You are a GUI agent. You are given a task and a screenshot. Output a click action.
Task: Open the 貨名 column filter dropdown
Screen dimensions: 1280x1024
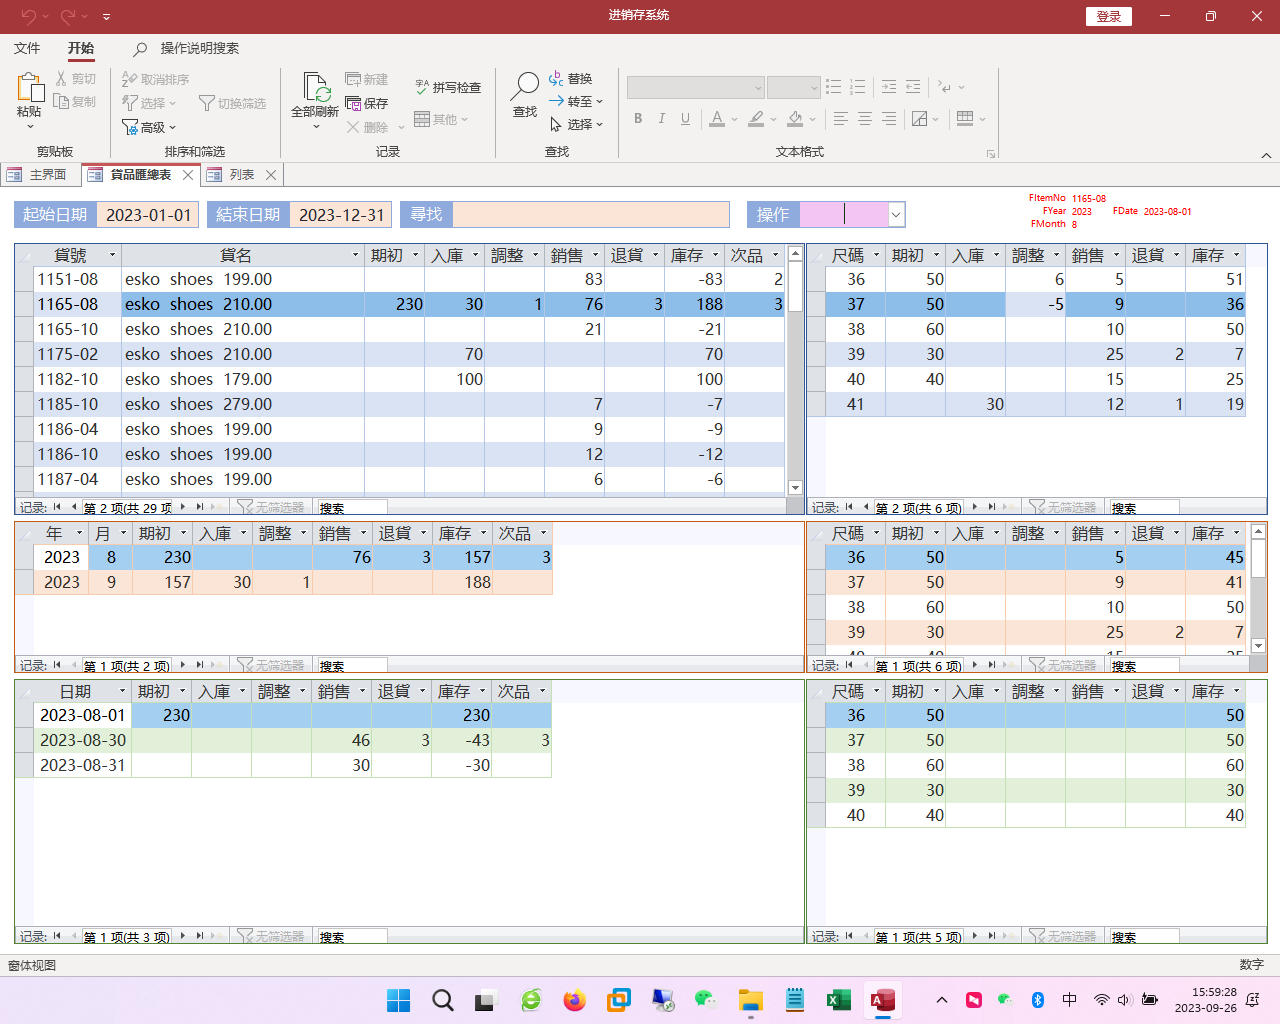pos(355,256)
